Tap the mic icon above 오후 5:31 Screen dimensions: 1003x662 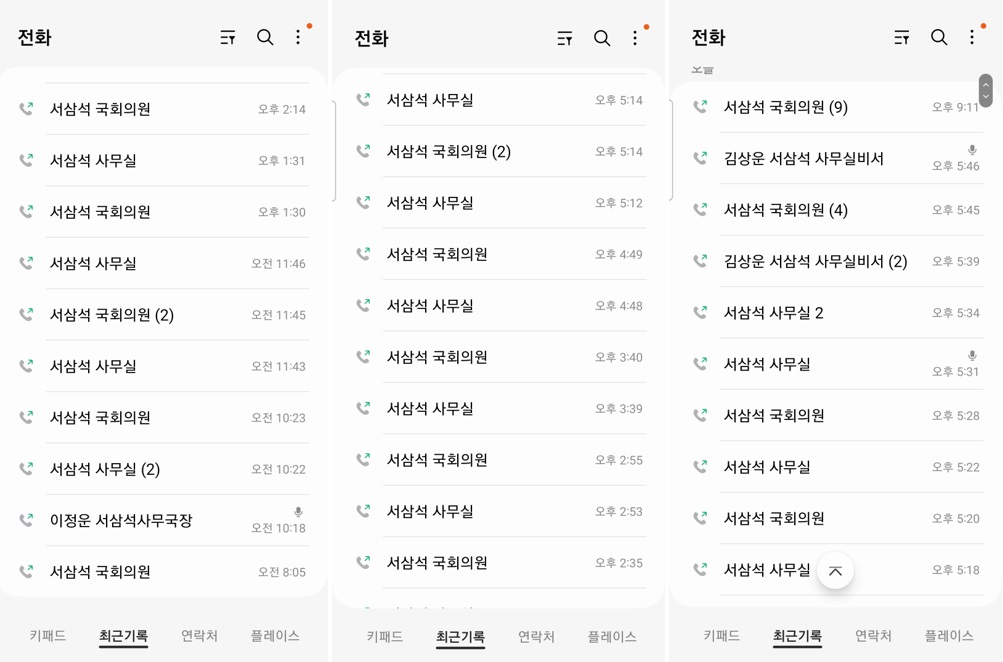pyautogui.click(x=971, y=356)
